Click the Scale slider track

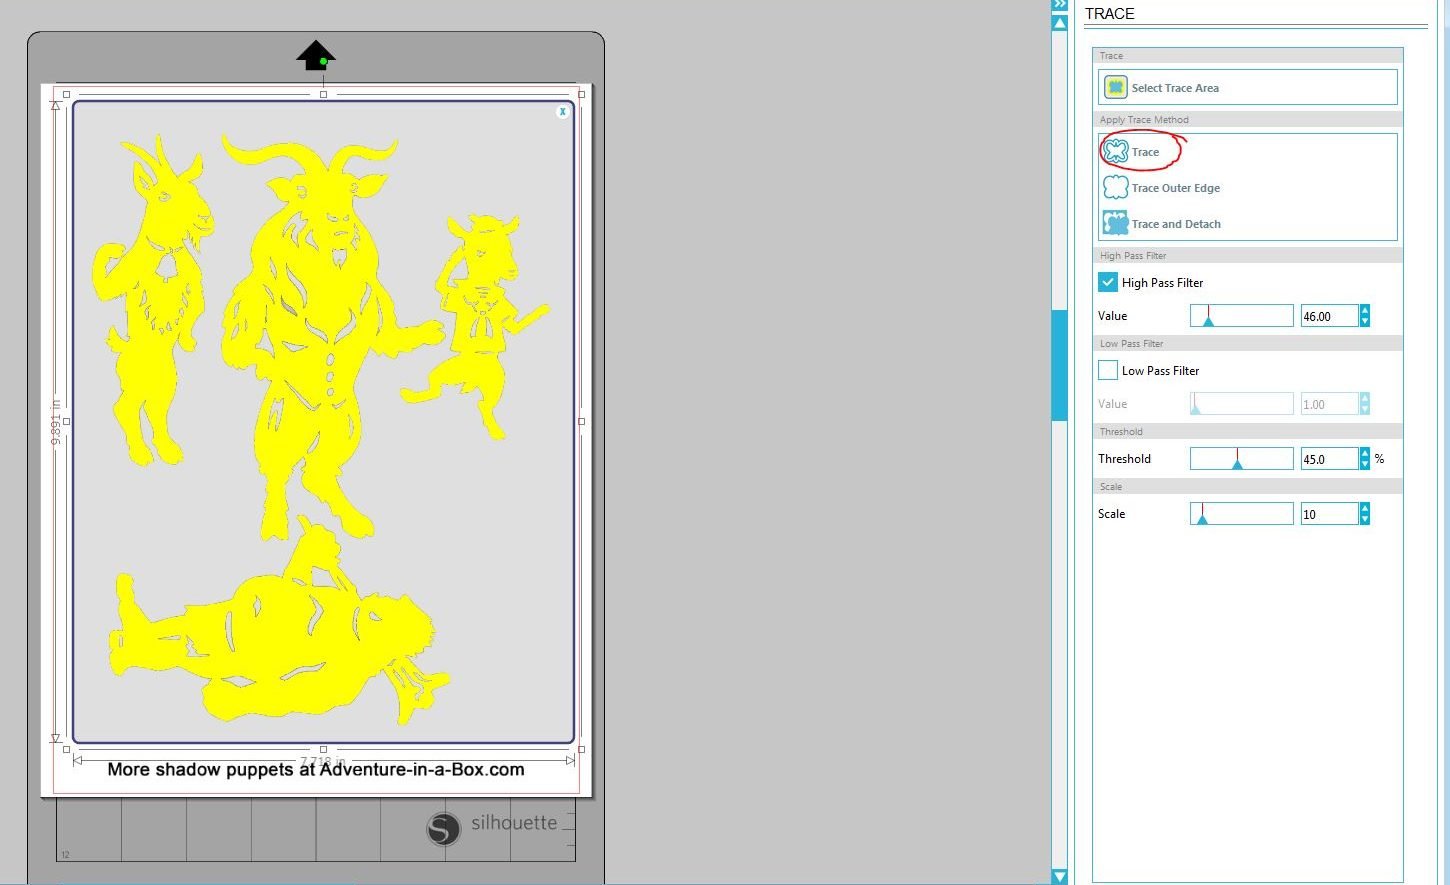1241,514
